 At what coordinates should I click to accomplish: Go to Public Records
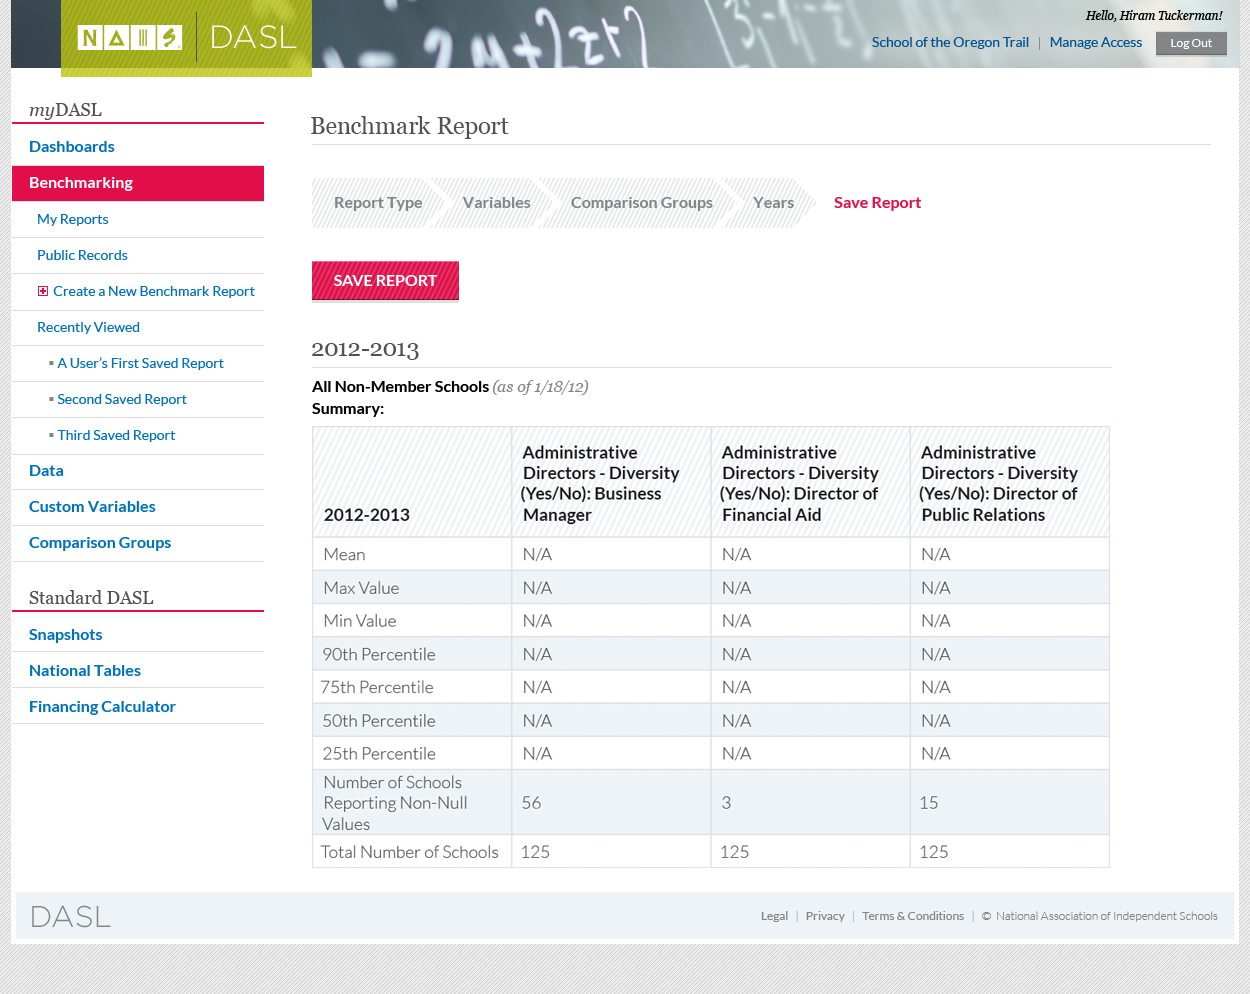(82, 255)
